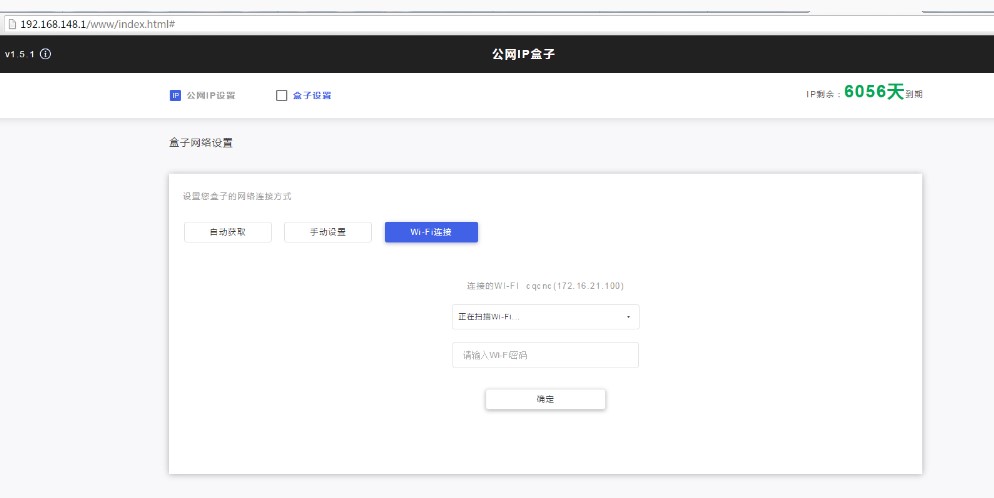Switch to the 盒子设置 tab

coord(311,96)
